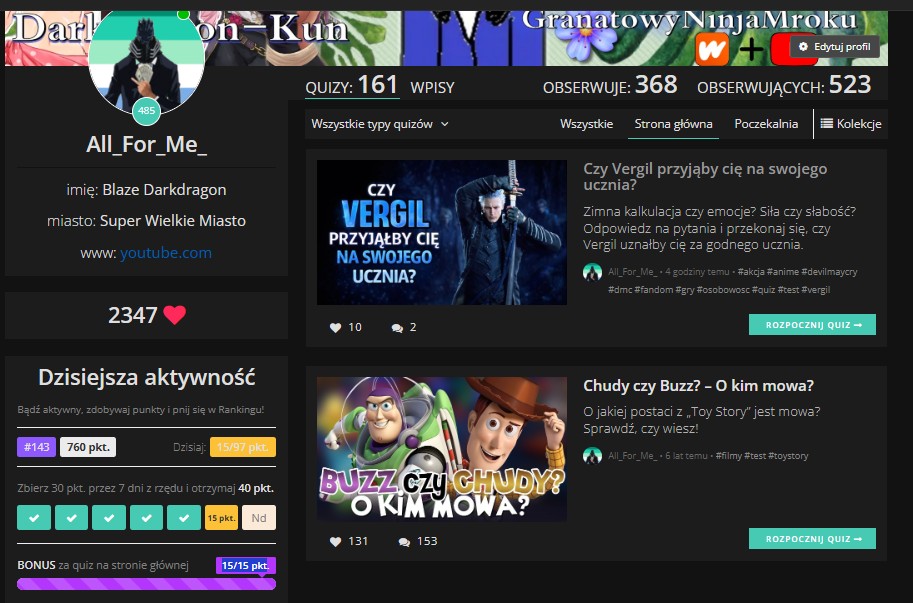Open the Buzz czy Chudy quiz thumbnail
The height and width of the screenshot is (603, 913).
pyautogui.click(x=442, y=449)
